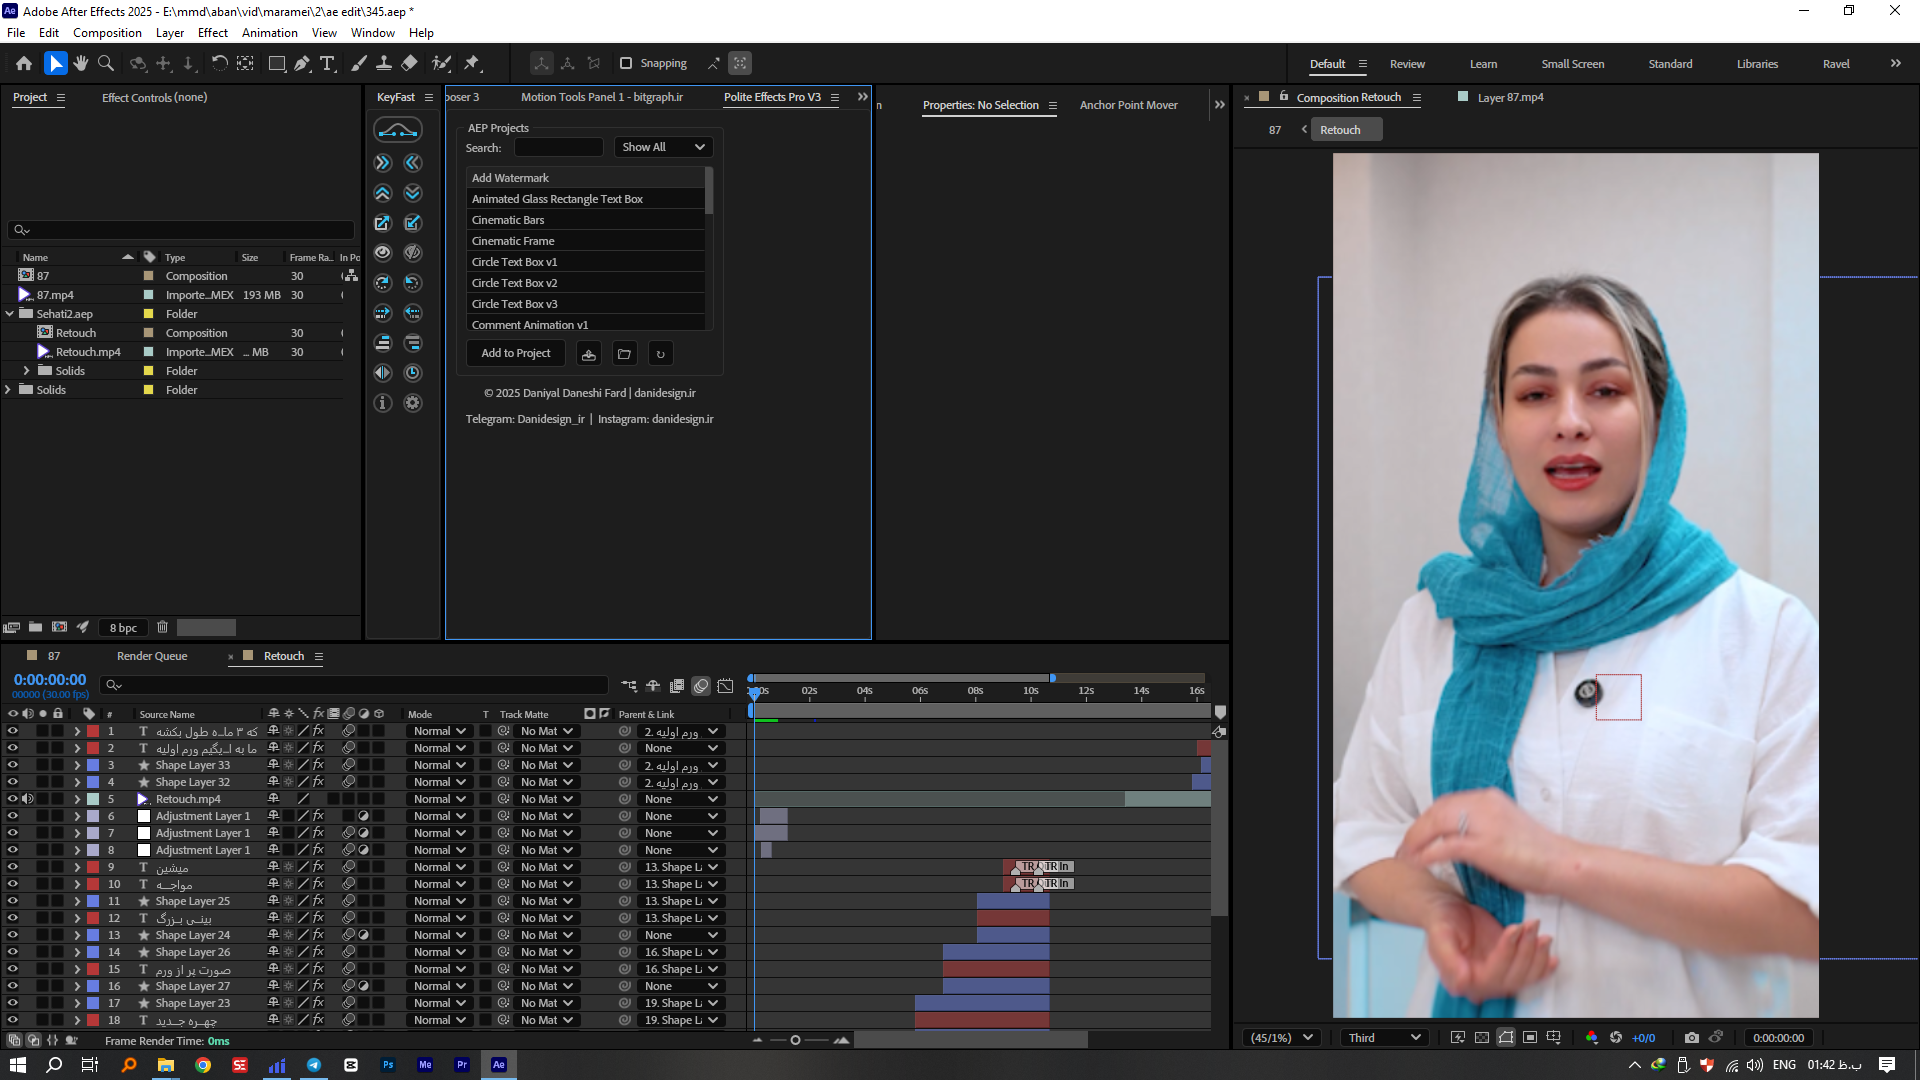Toggle visibility of Retouch.mp4 layer

(13, 799)
